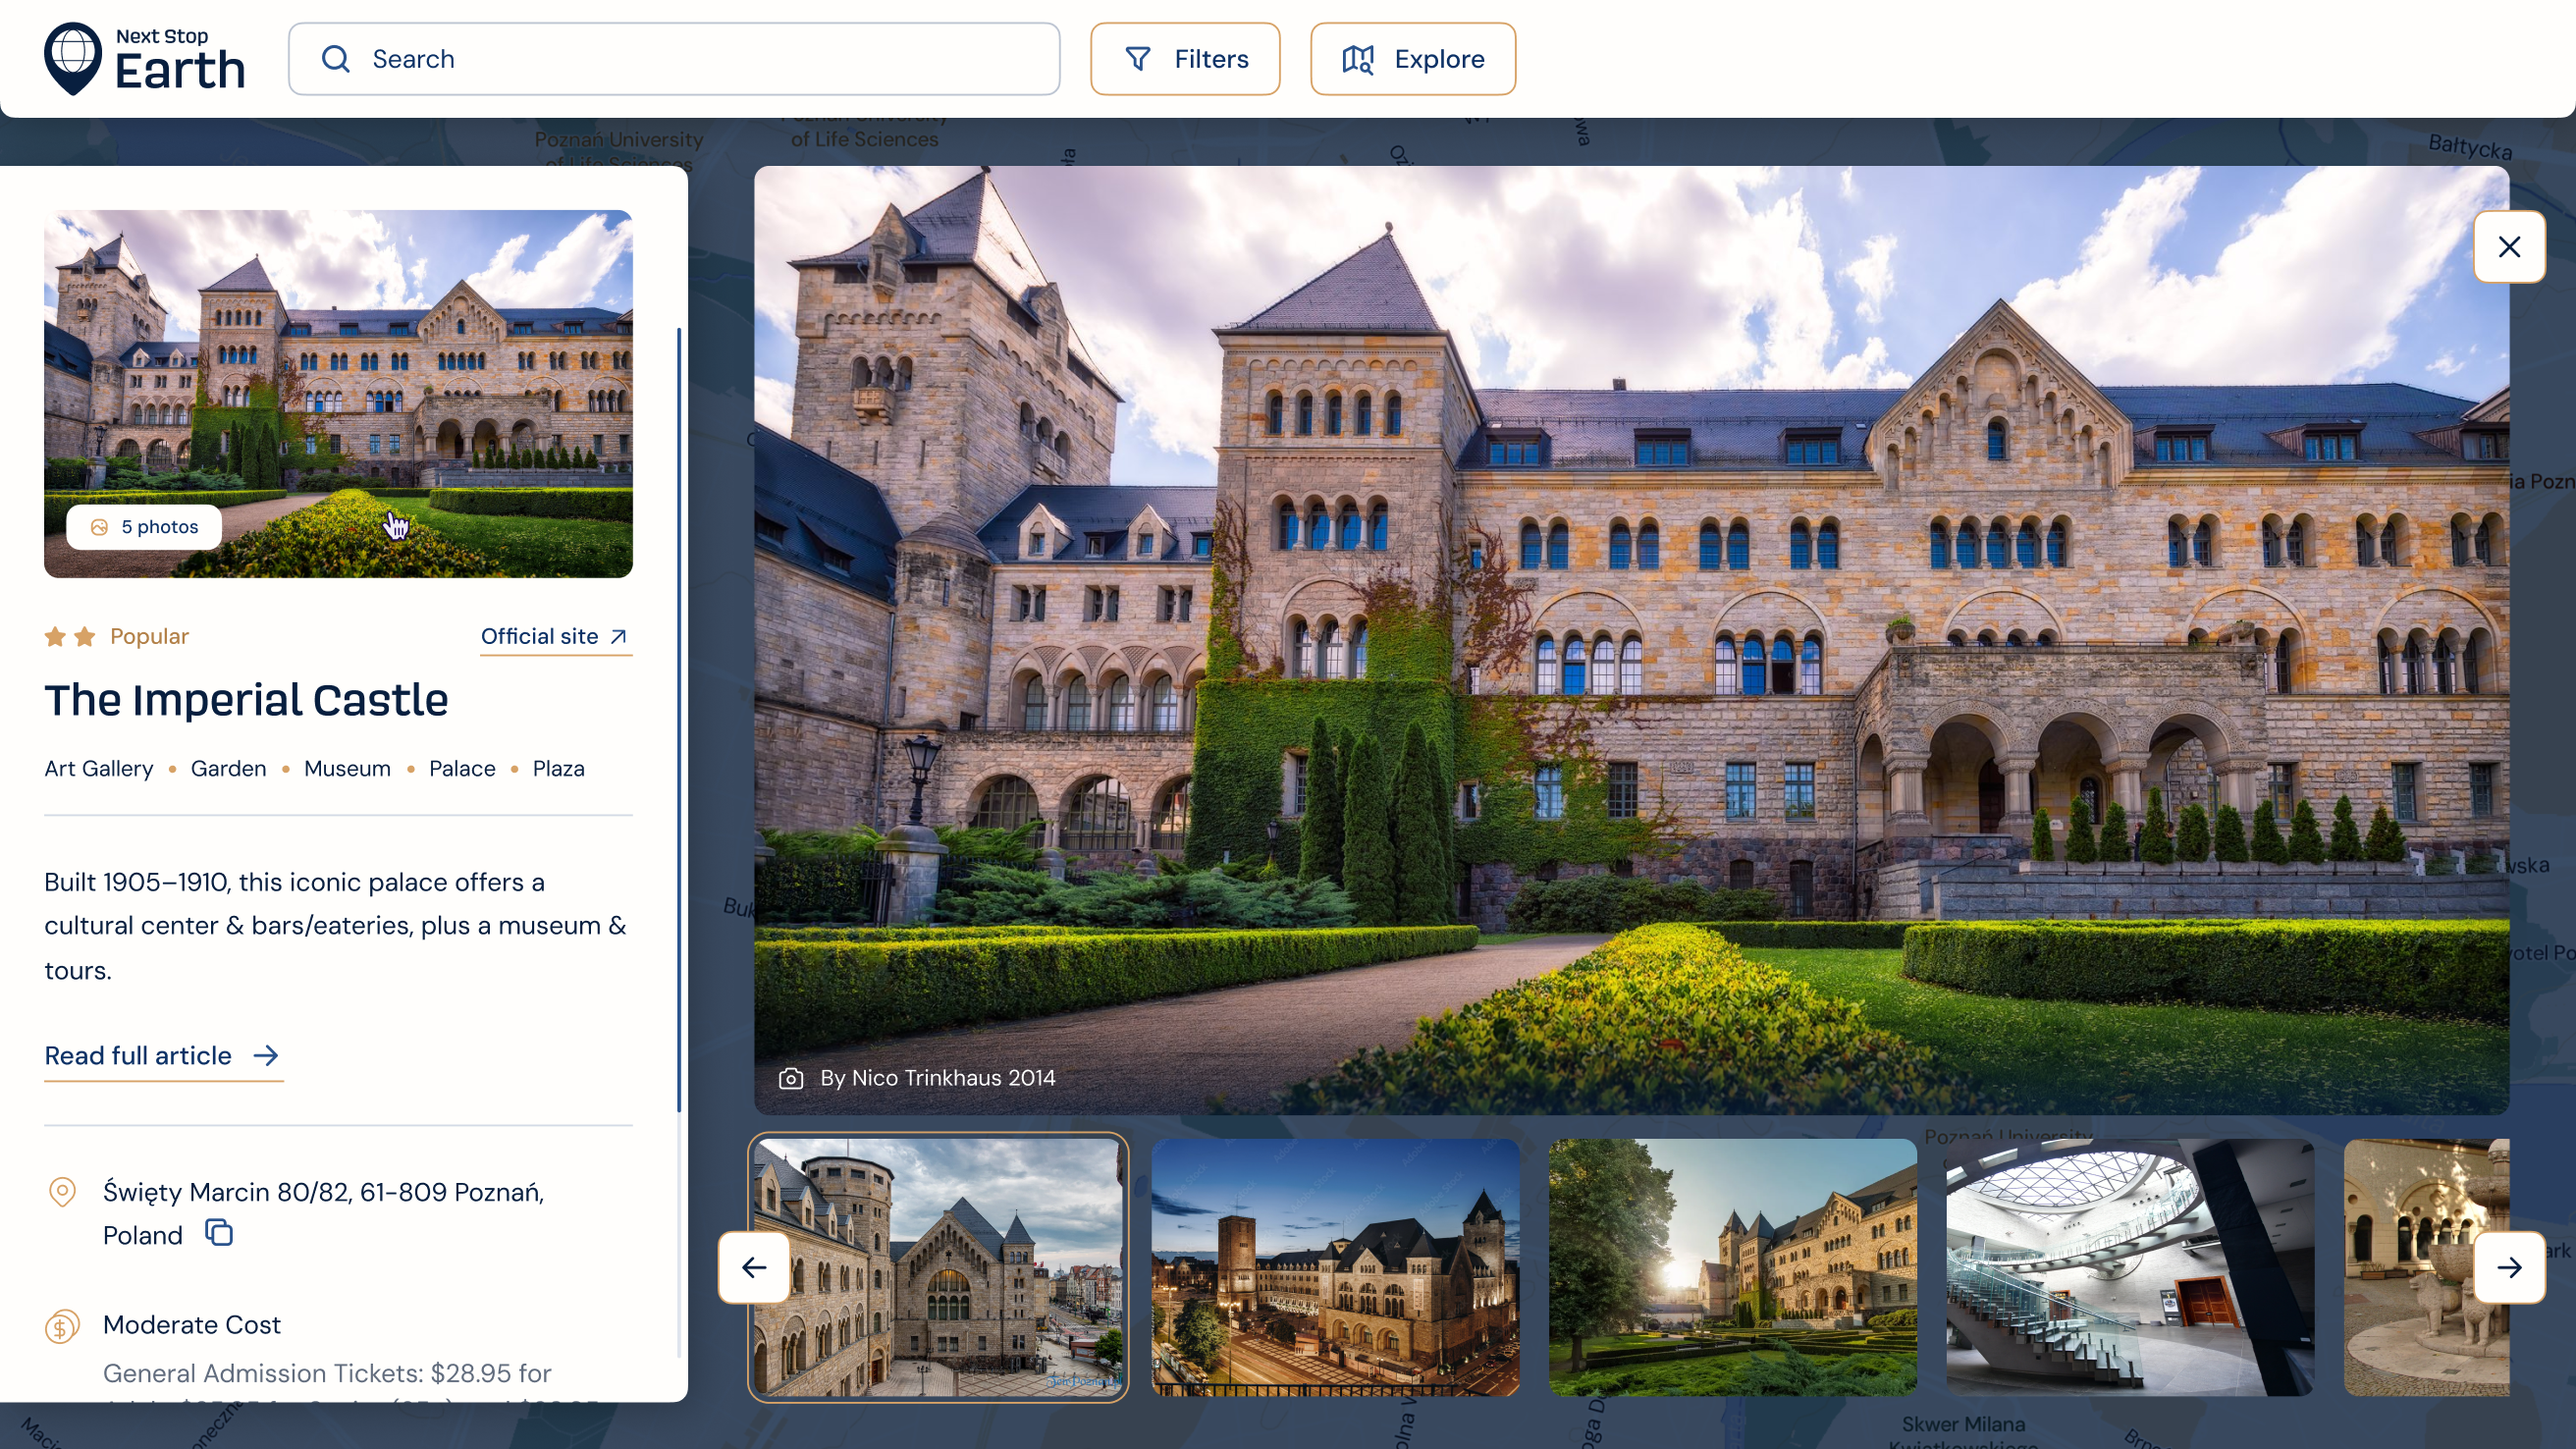The image size is (2576, 1449).
Task: Click The Imperial Castle title
Action: 246,700
